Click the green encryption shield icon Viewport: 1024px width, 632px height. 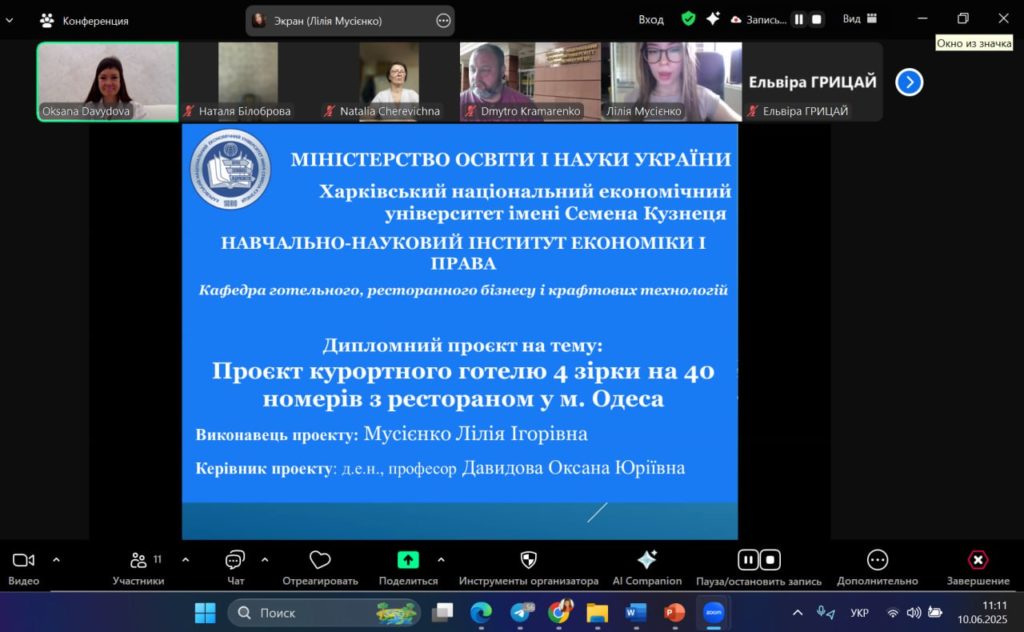(688, 19)
